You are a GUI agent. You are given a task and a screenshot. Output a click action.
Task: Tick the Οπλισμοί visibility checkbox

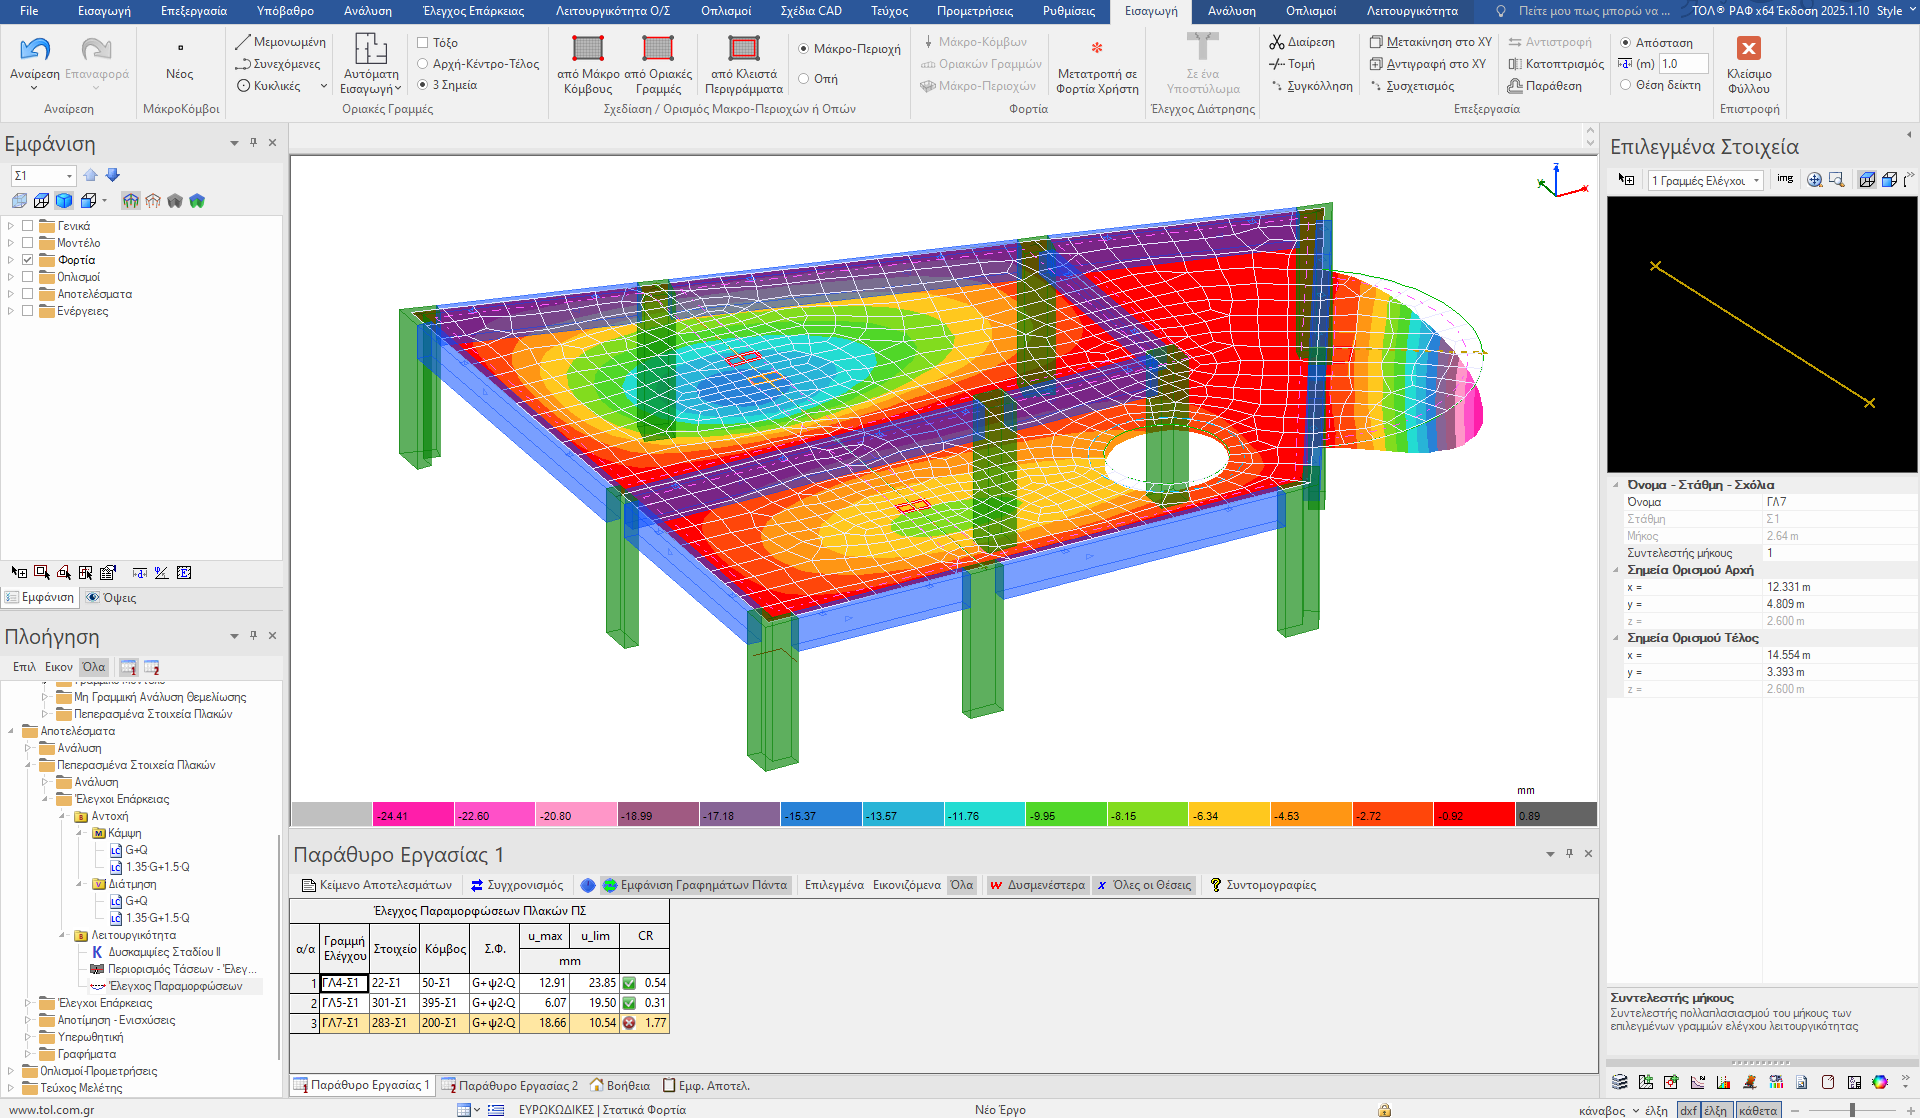[28, 277]
